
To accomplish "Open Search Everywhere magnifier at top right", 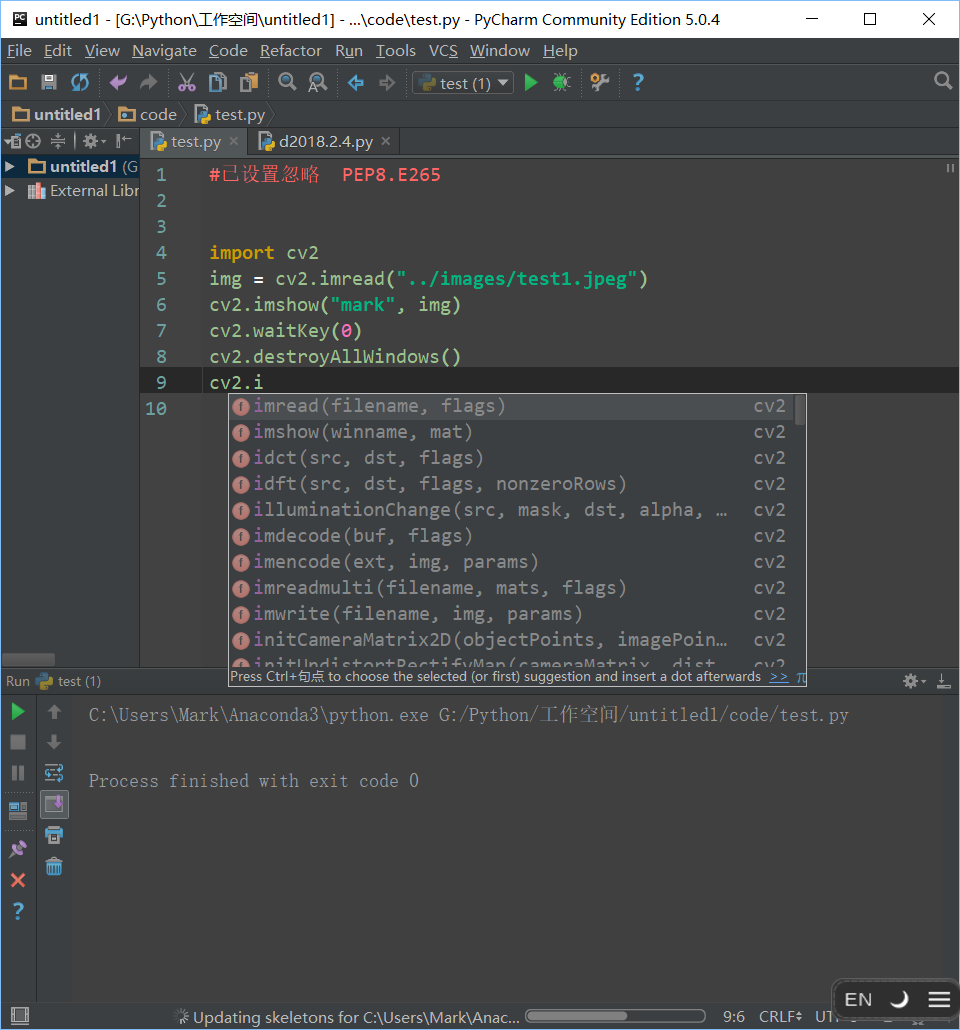I will (x=943, y=81).
